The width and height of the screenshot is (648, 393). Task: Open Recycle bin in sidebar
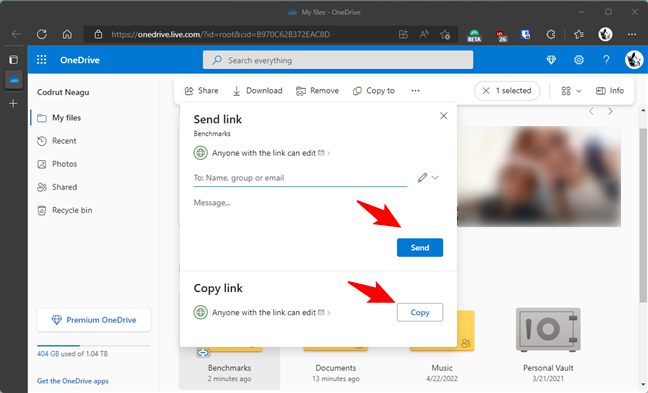pos(64,210)
